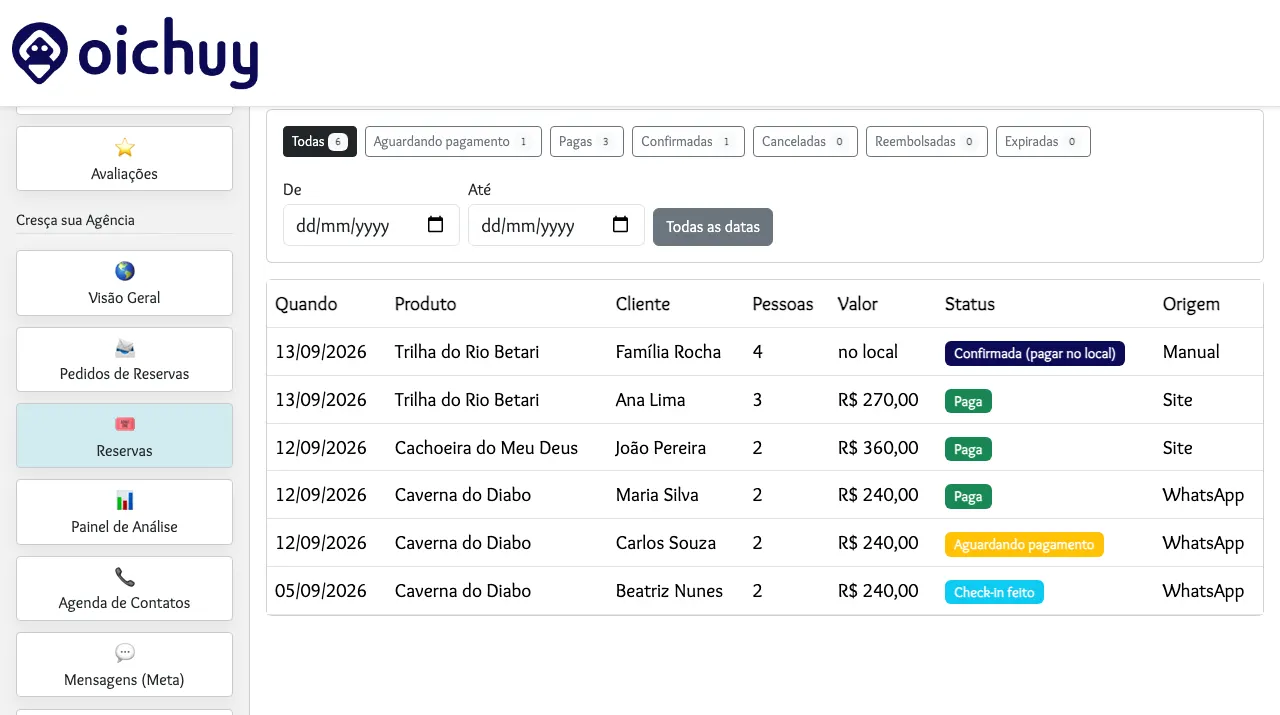The height and width of the screenshot is (715, 1280).
Task: Click Paga badge in João Pereira row
Action: coord(968,449)
